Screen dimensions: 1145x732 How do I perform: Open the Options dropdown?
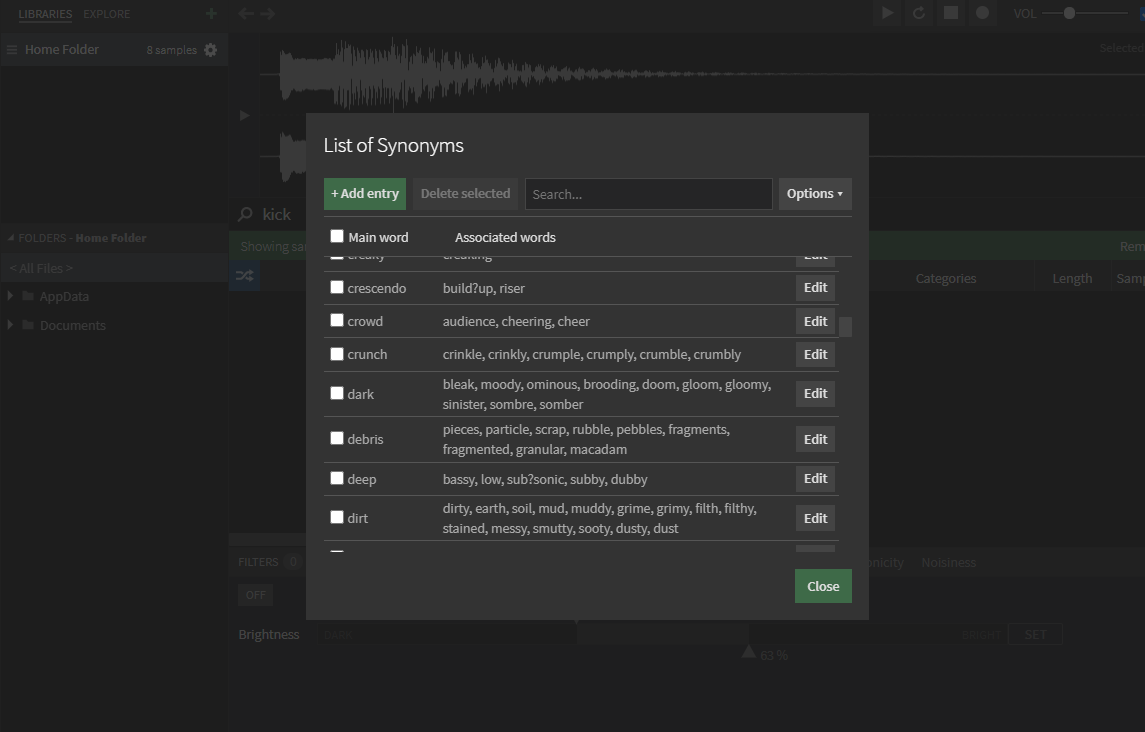815,194
